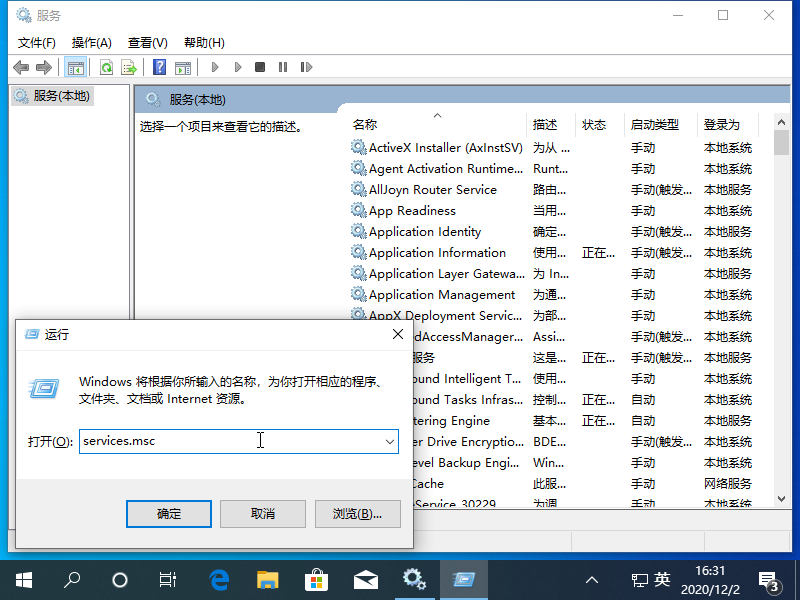
Task: Stop the selected service with the square icon
Action: pos(259,67)
